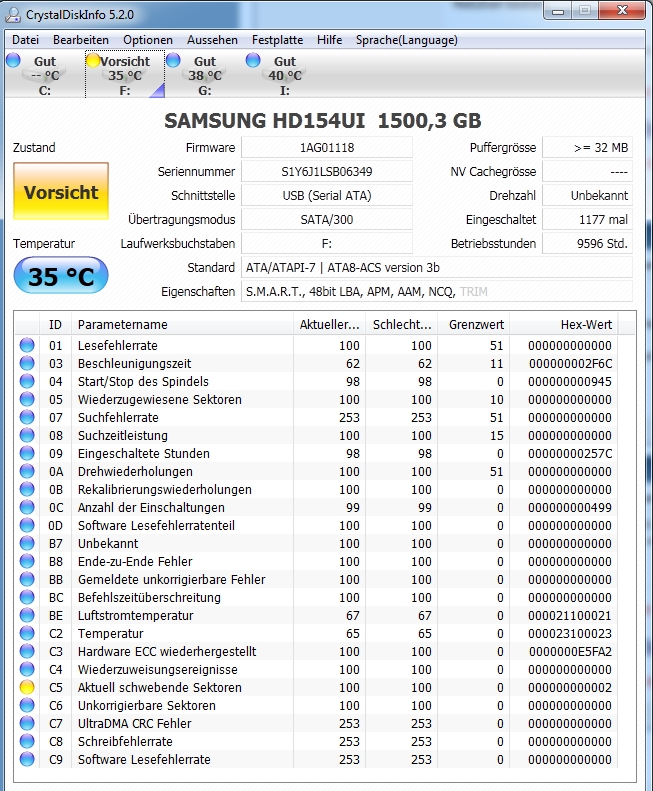The image size is (653, 791).
Task: Click the status orb for Ende-zu-Ende Fehler
Action: 27,561
